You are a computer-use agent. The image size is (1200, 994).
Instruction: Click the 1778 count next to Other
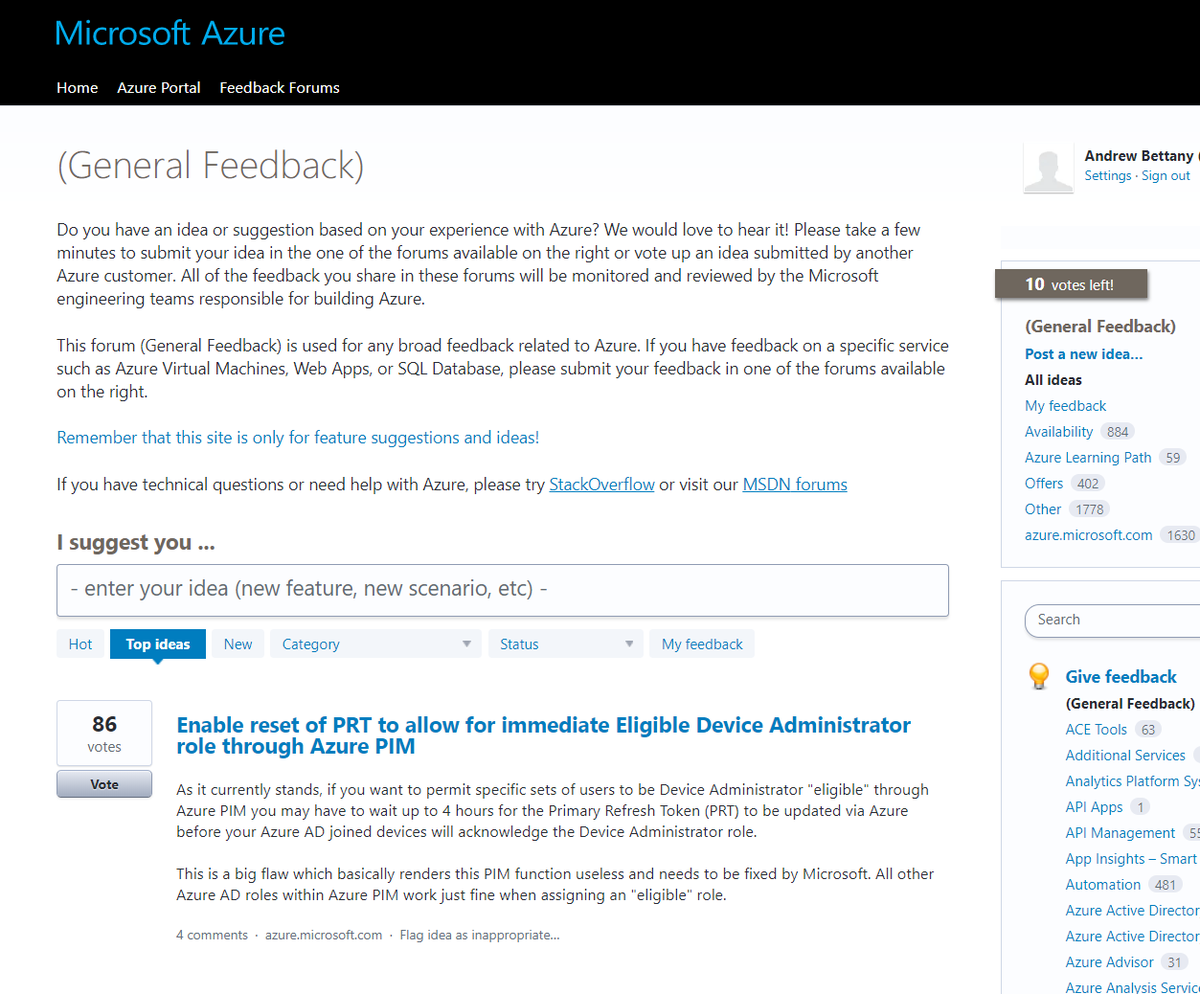[x=1090, y=509]
